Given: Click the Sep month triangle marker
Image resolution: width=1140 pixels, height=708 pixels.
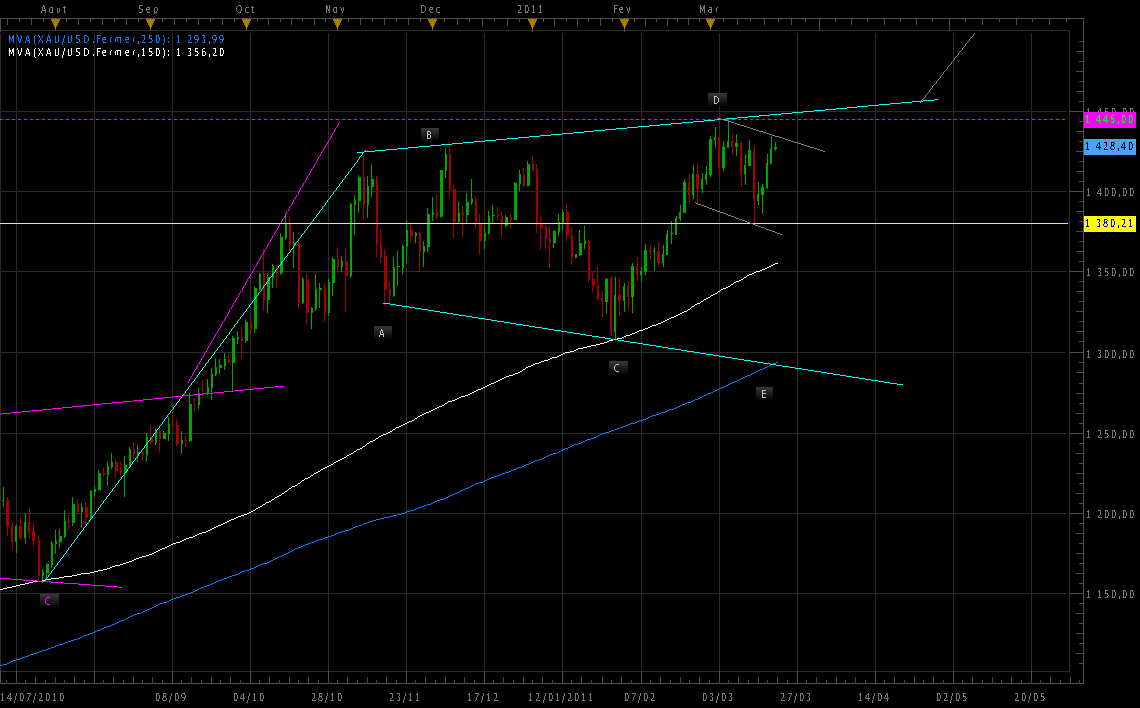Looking at the screenshot, I should pyautogui.click(x=151, y=22).
